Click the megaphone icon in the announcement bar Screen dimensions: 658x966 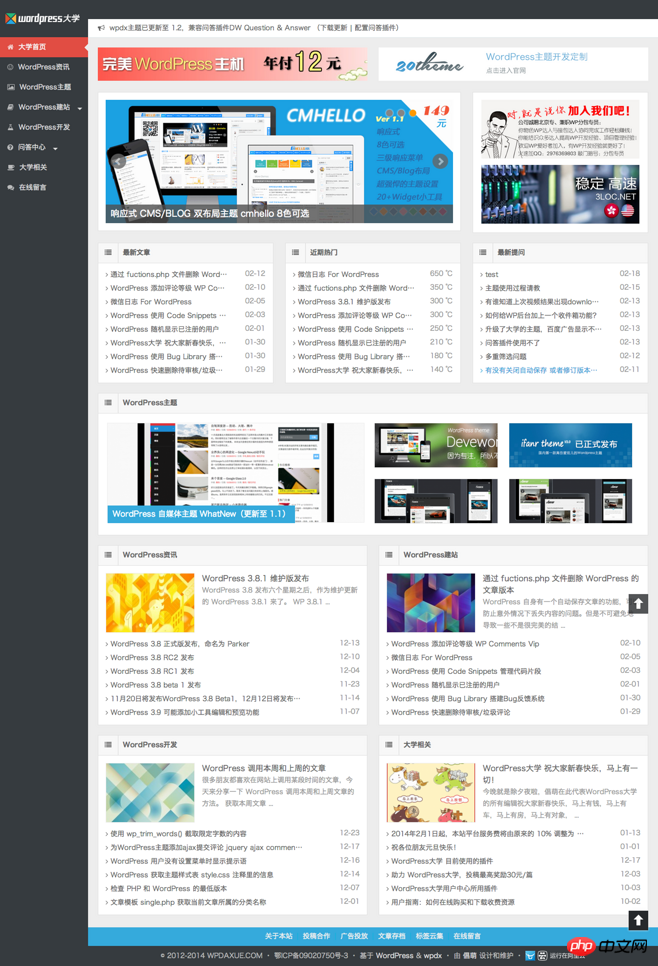pyautogui.click(x=101, y=28)
